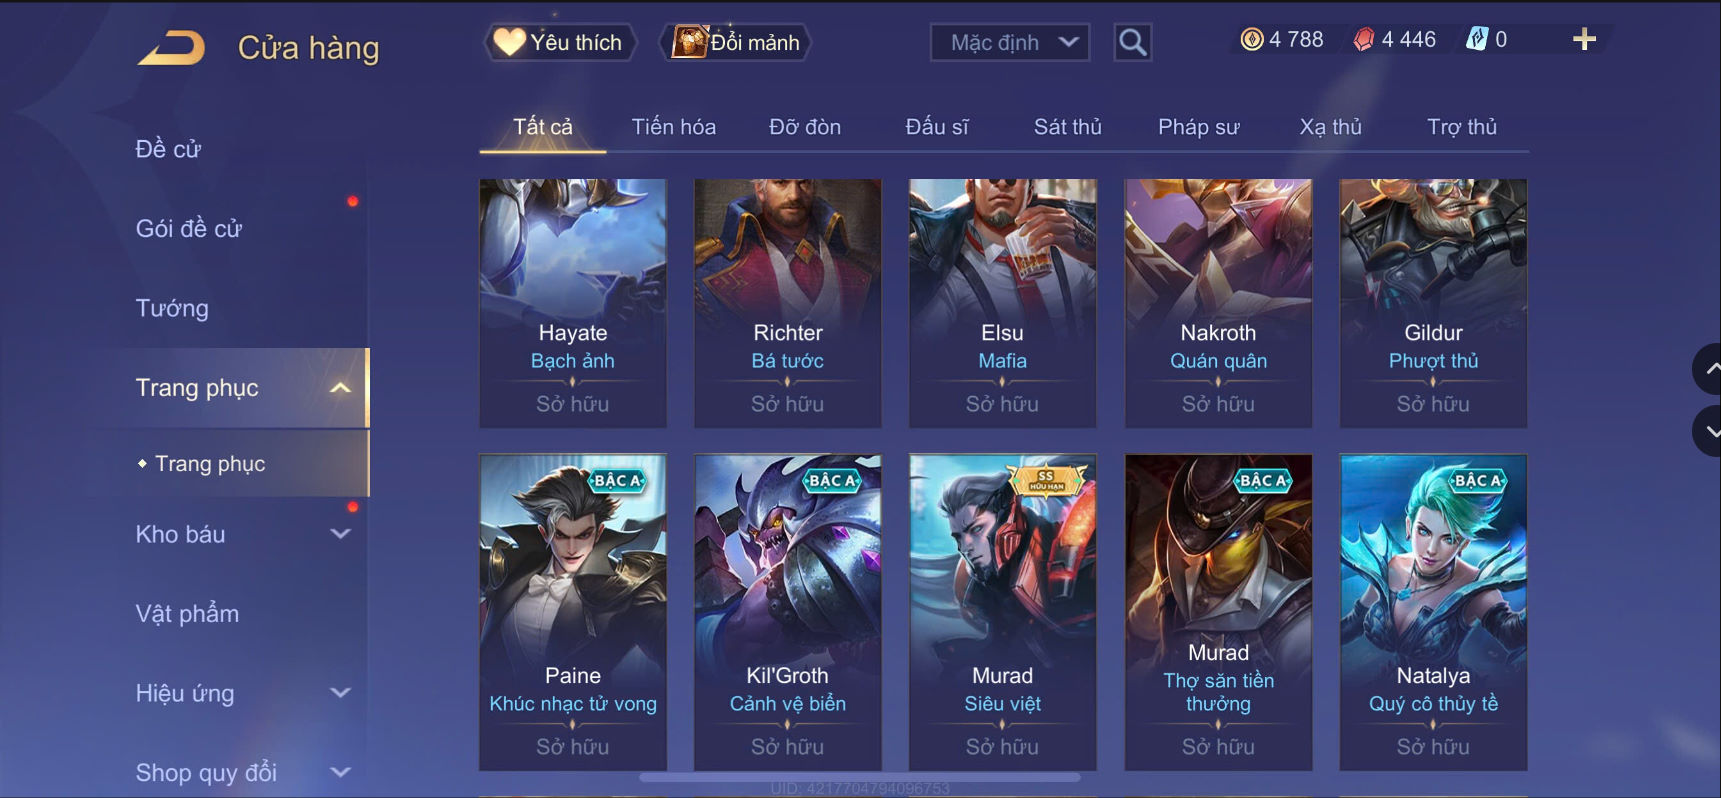
Task: Click the horizontal scrollbar under skin list
Action: (x=859, y=776)
